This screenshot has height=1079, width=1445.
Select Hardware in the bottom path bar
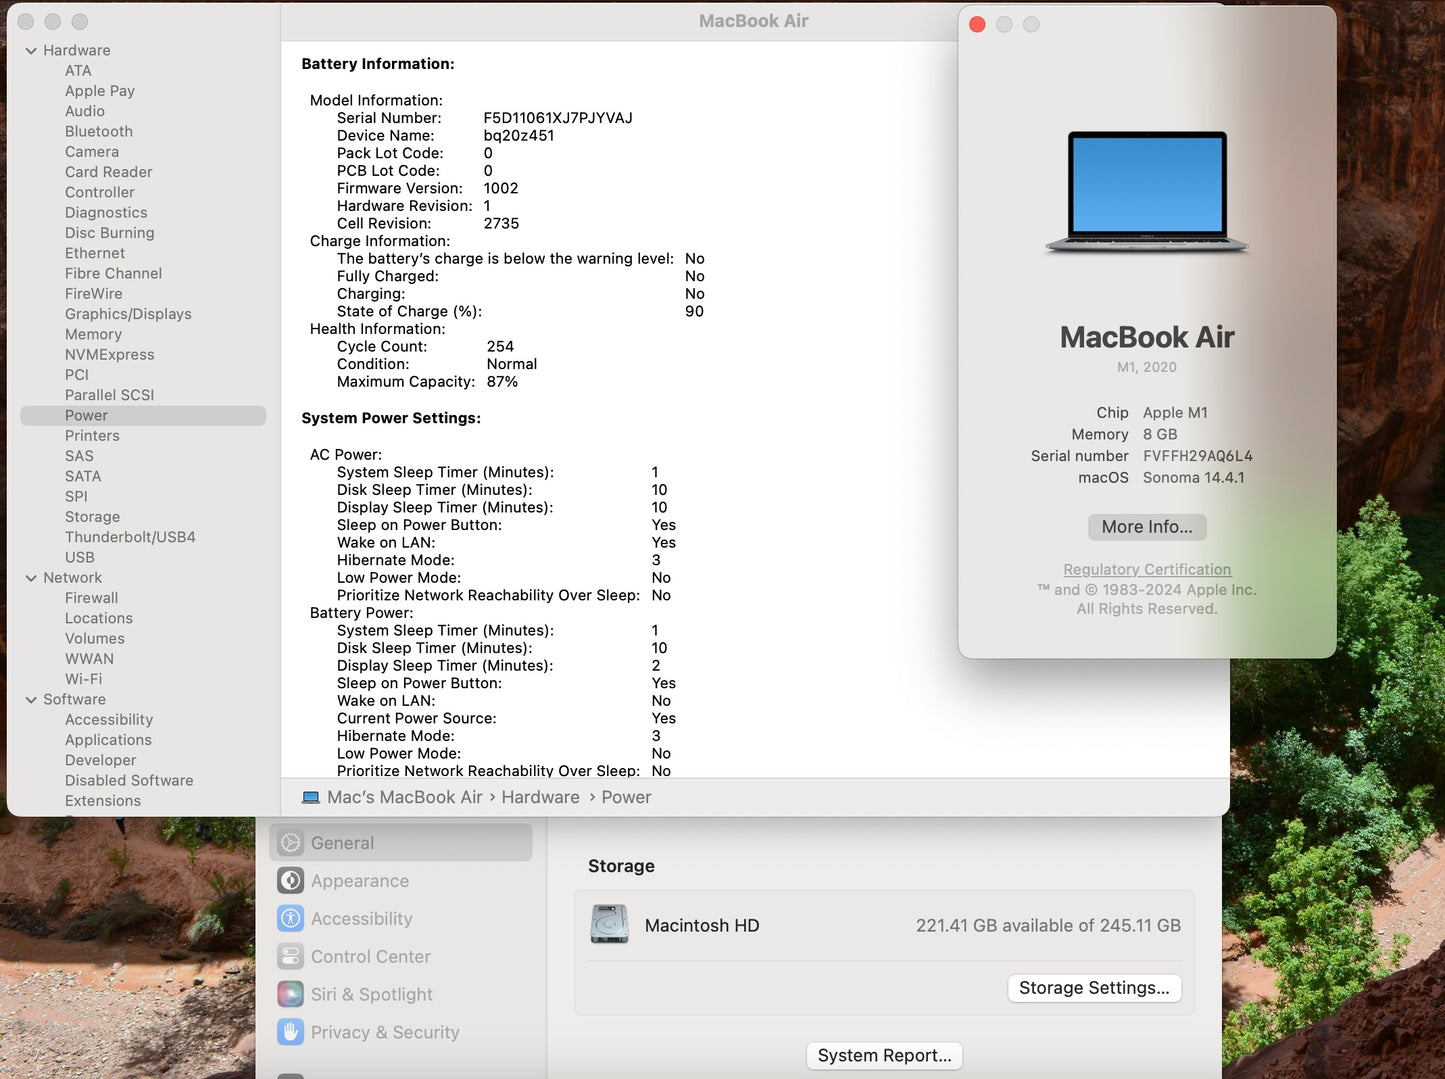coord(541,798)
